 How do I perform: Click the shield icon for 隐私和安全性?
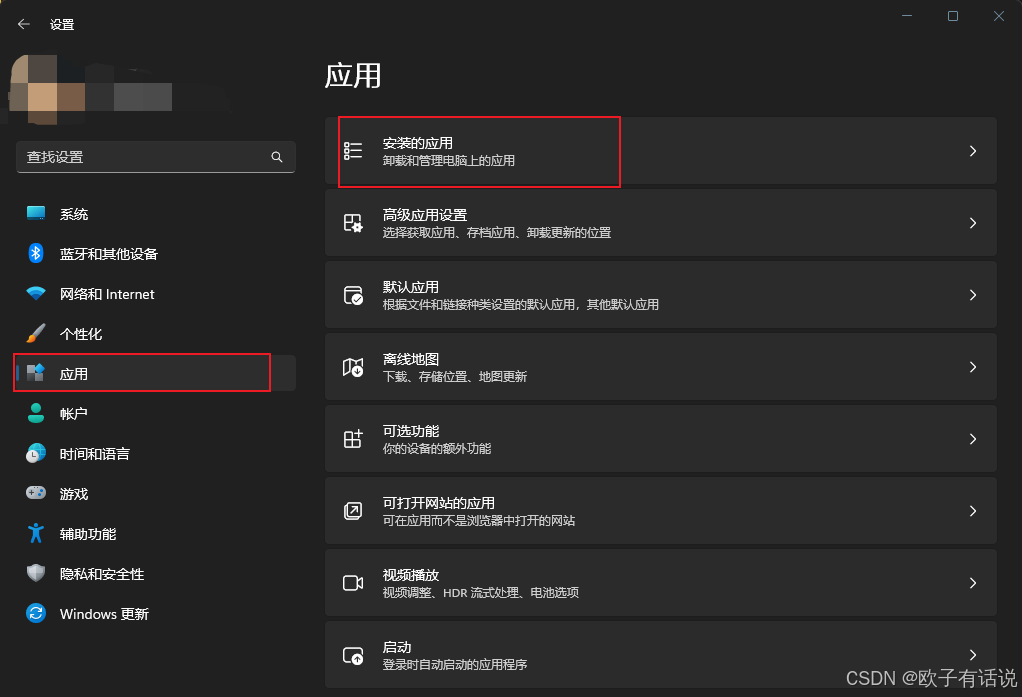[36, 573]
